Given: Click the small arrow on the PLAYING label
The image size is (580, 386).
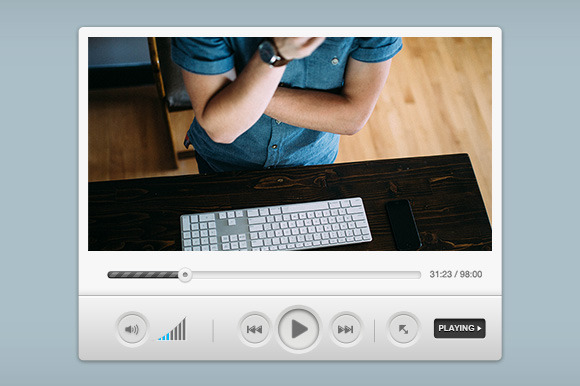Looking at the screenshot, I should 479,328.
